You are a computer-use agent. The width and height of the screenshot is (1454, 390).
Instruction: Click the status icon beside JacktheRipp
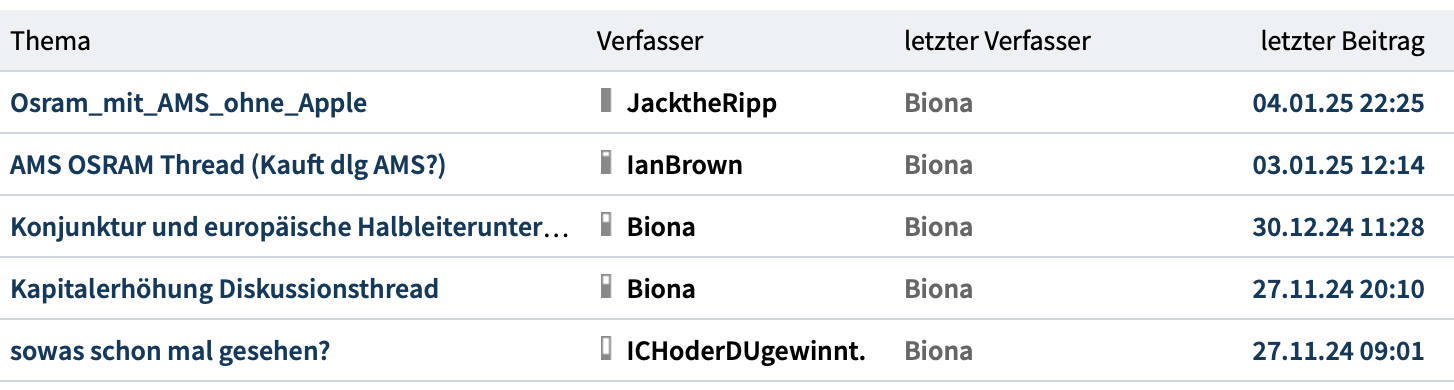[x=604, y=100]
